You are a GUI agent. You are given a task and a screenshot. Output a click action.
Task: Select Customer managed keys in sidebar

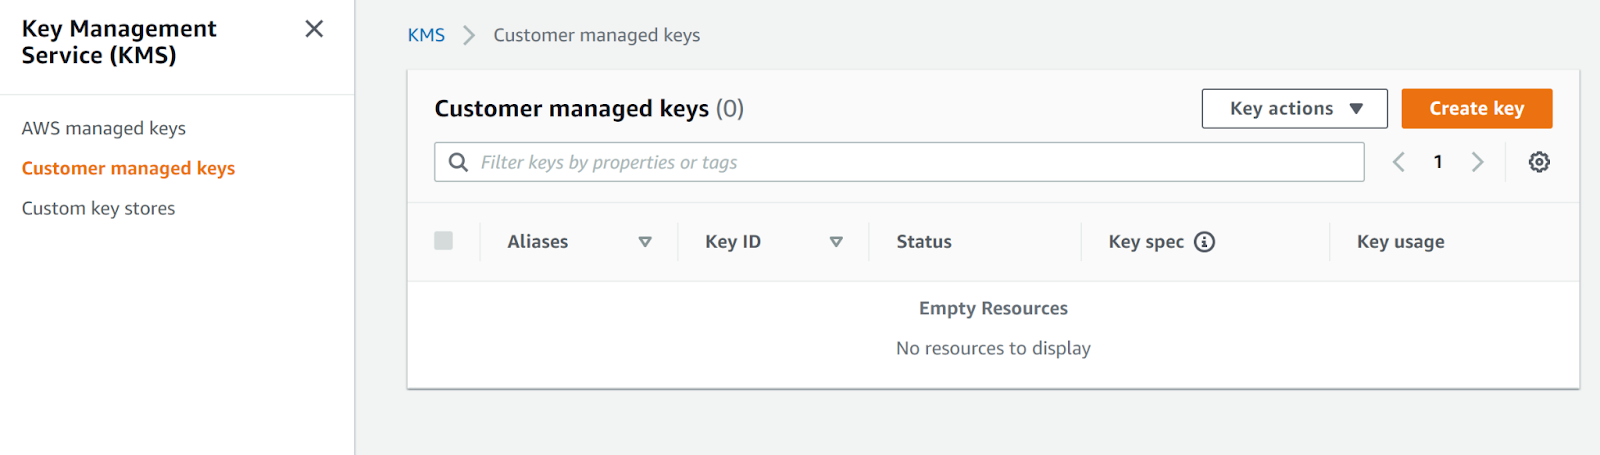click(128, 168)
